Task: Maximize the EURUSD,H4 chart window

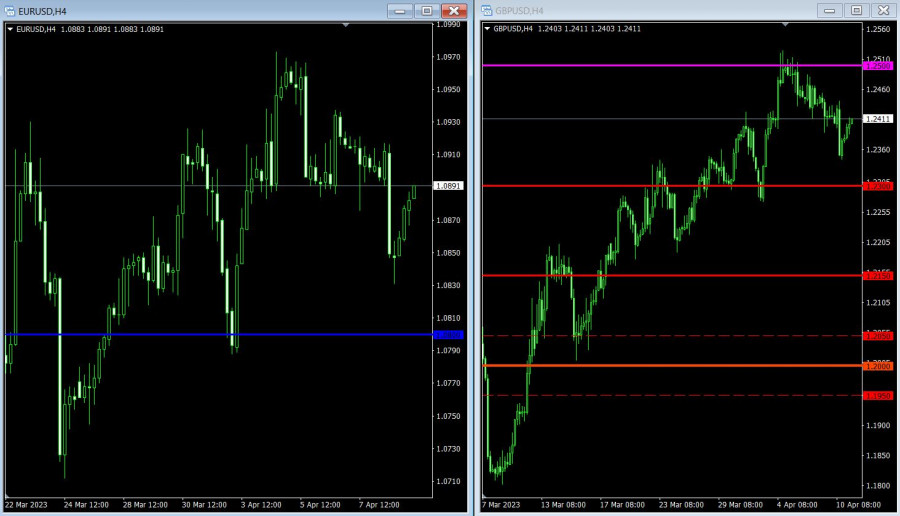Action: point(427,10)
